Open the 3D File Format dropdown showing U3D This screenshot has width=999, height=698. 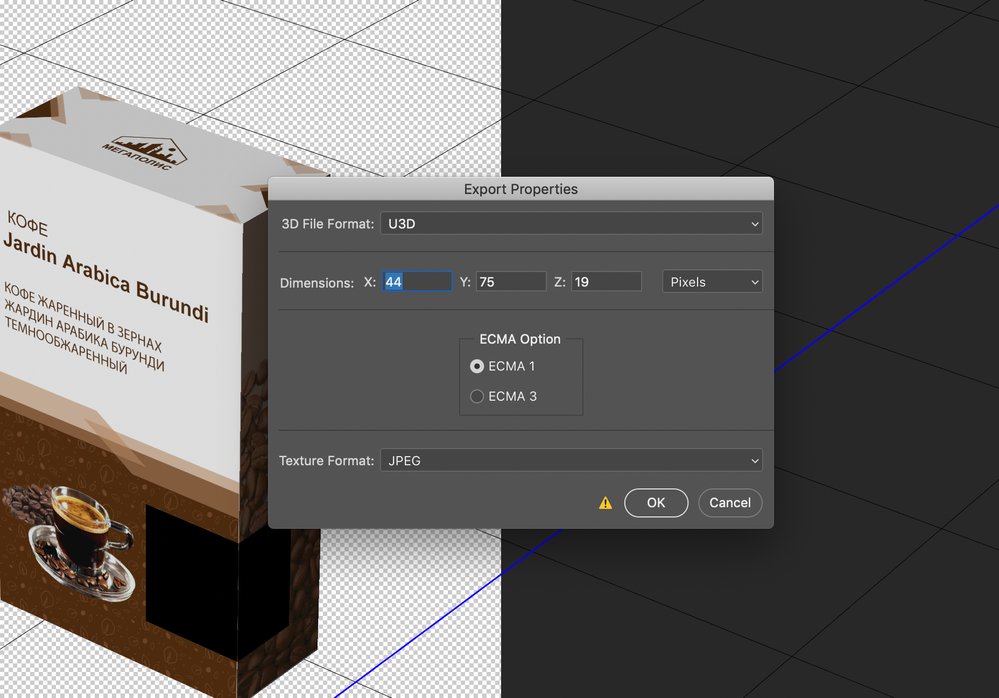point(570,224)
